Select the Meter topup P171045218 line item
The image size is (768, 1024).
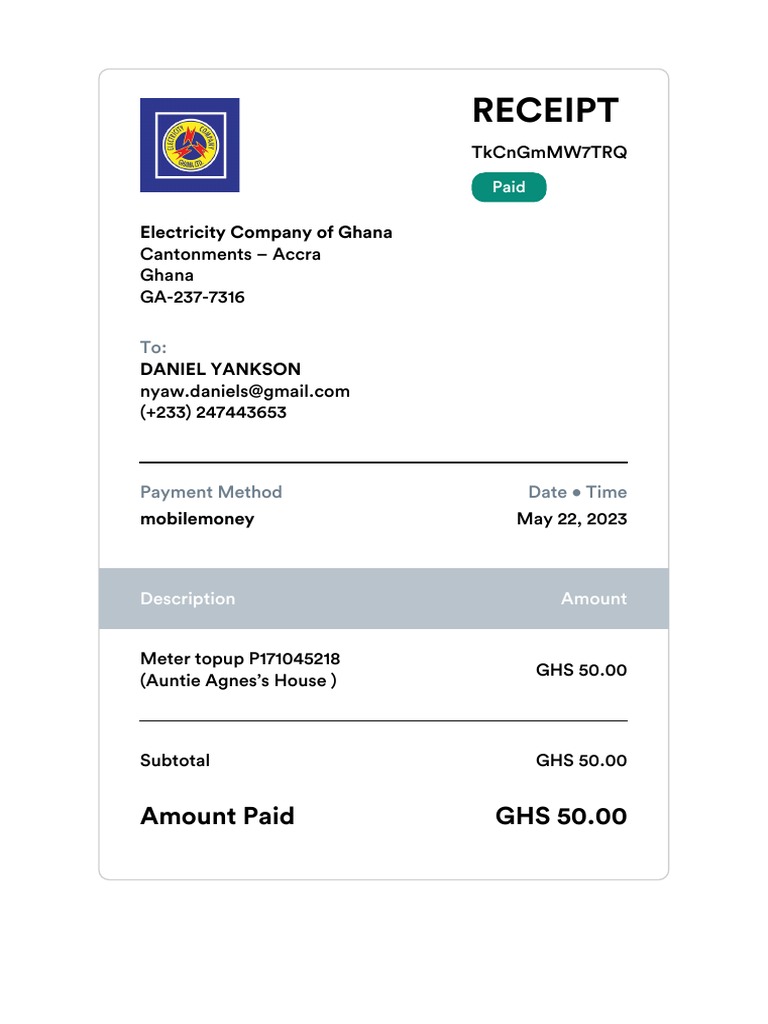coord(240,659)
